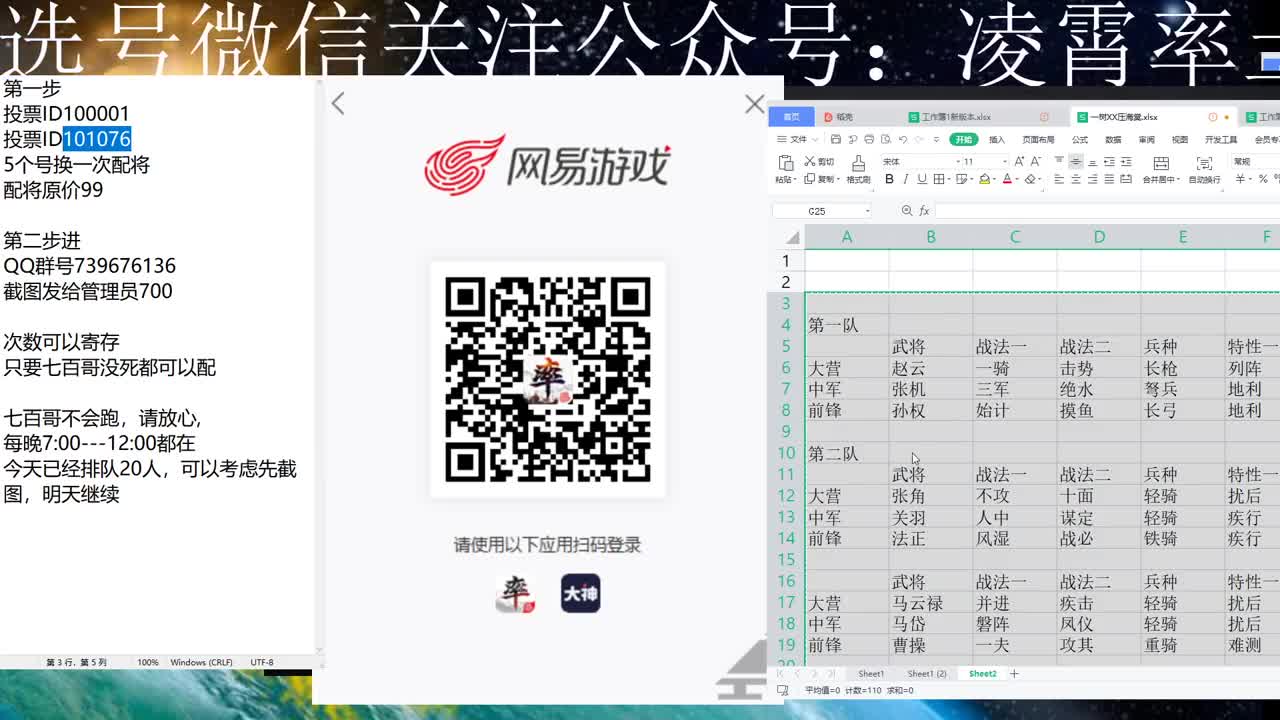Set vertical alignment to middle
Screen dimensions: 1280x720
coord(1076,161)
